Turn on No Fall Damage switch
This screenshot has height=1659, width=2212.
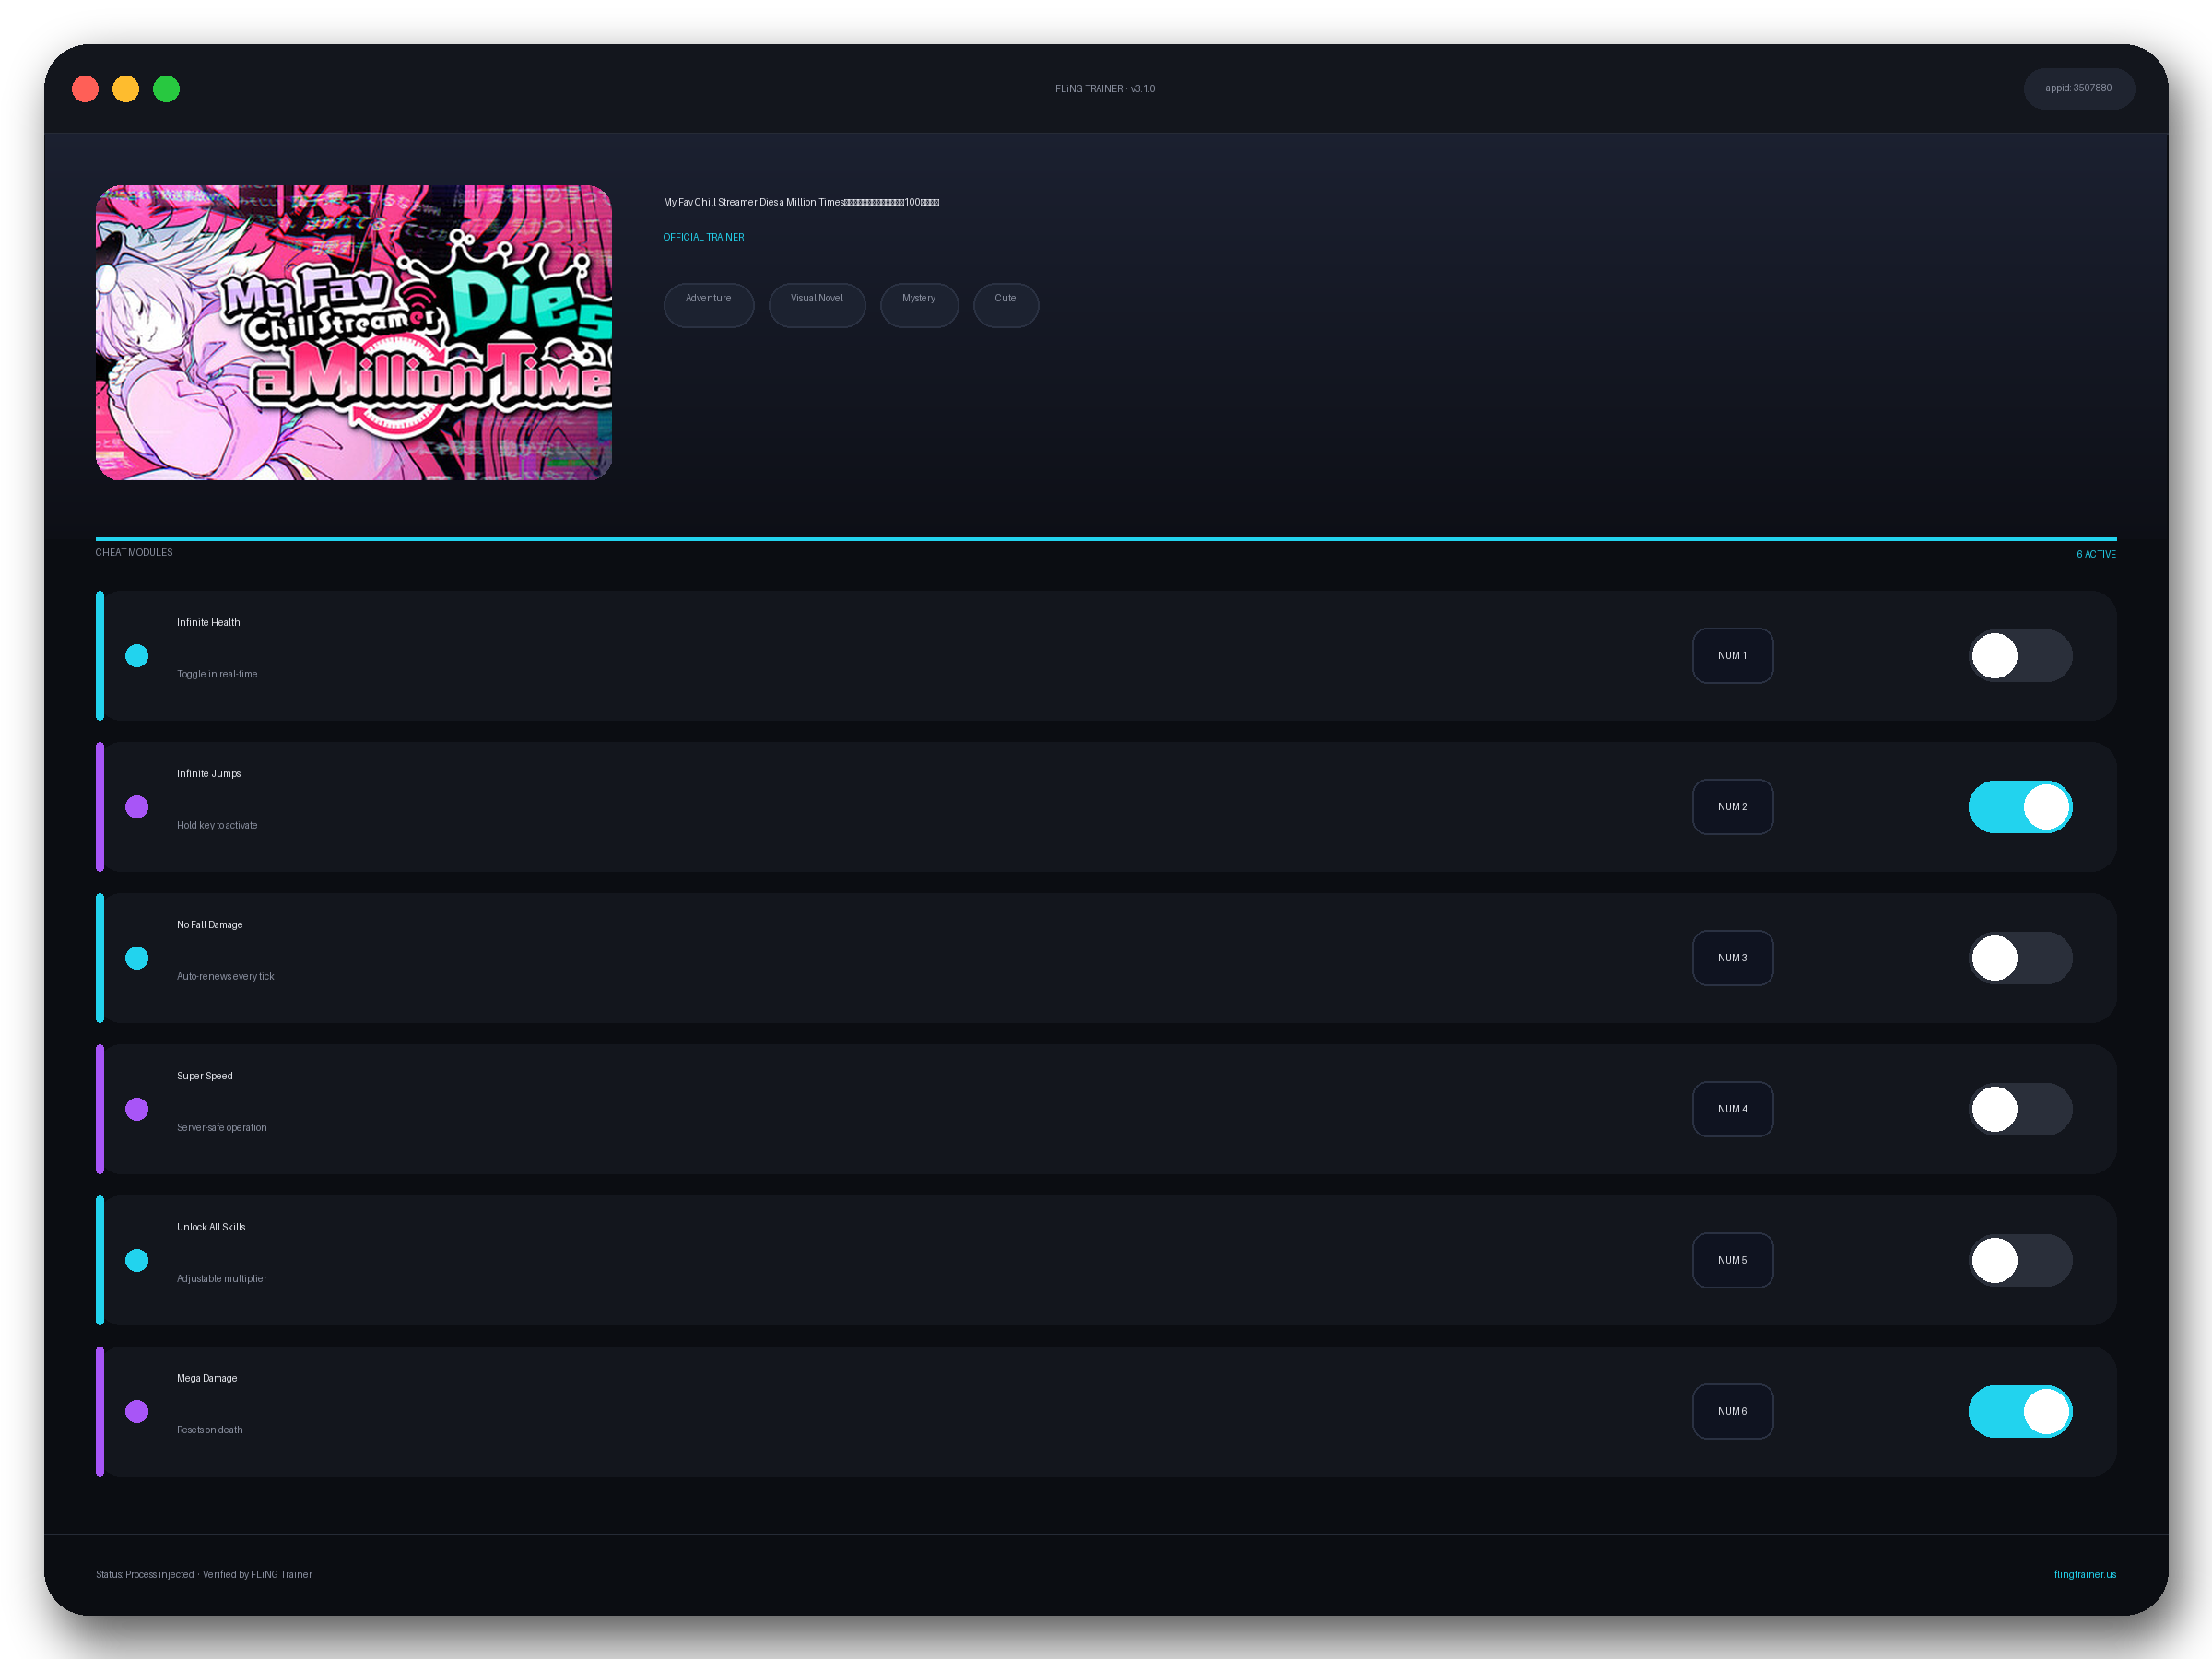click(x=2020, y=958)
